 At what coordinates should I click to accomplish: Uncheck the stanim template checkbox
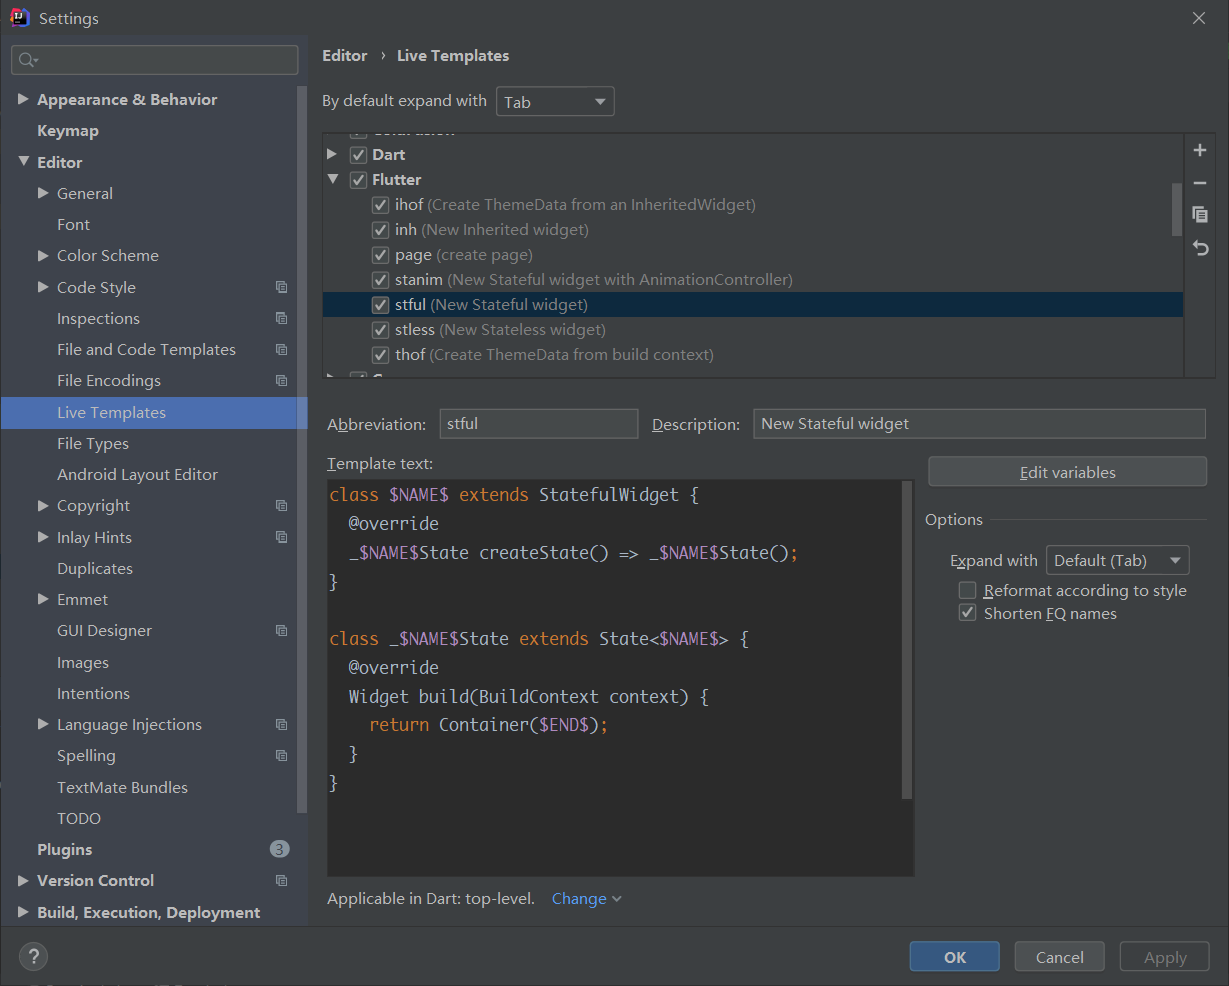[380, 280]
